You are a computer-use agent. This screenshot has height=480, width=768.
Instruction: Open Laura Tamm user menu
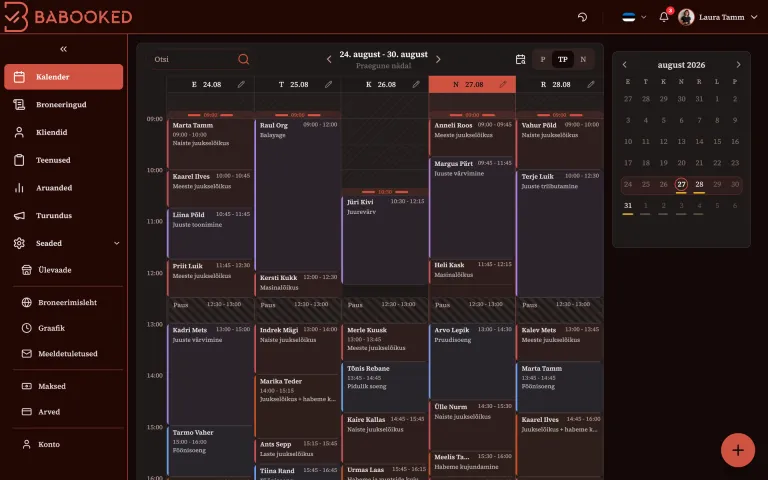[x=718, y=17]
